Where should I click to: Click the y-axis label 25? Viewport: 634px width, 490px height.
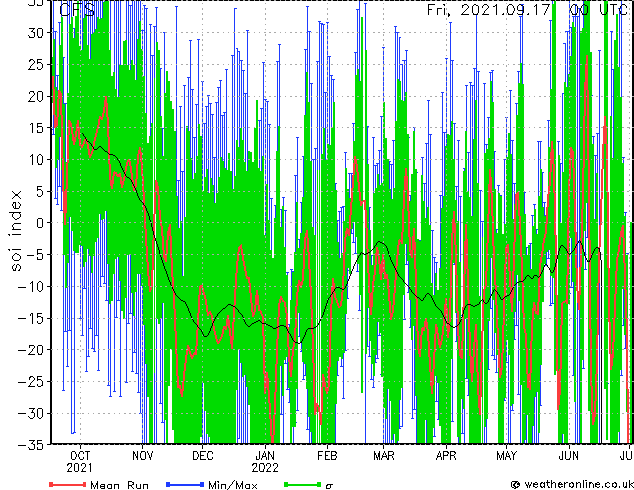[36, 64]
